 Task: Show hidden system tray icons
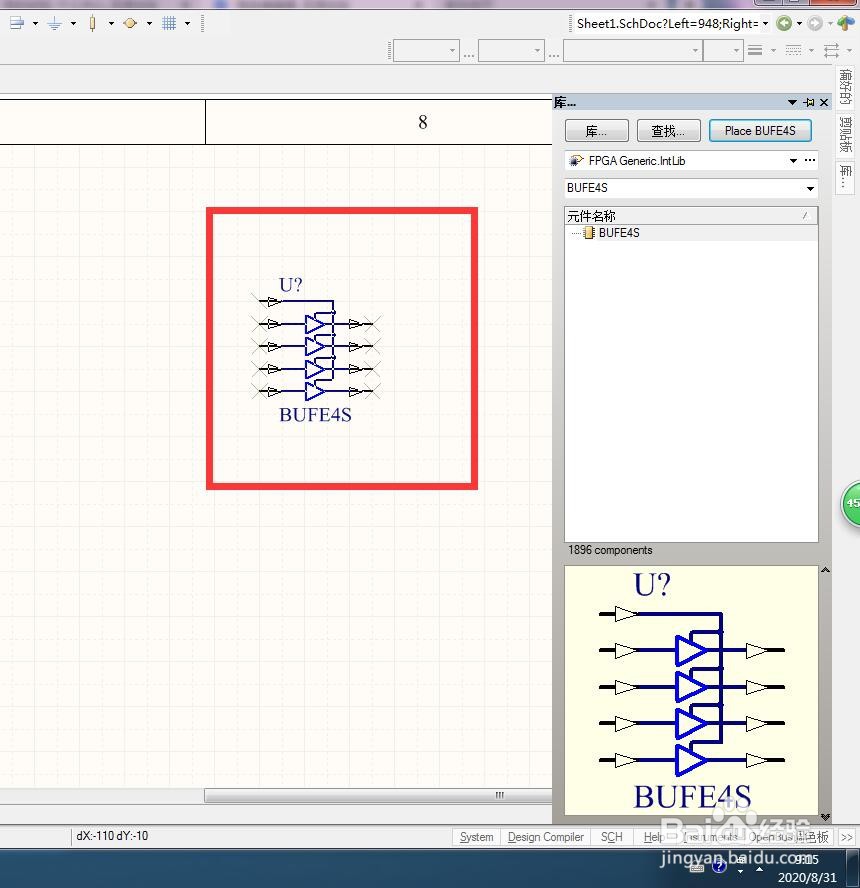pos(759,869)
